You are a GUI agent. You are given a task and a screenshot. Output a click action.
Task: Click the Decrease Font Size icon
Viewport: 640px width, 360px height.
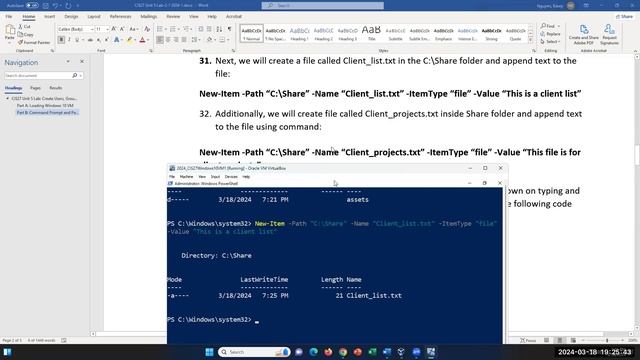pyautogui.click(x=122, y=29)
